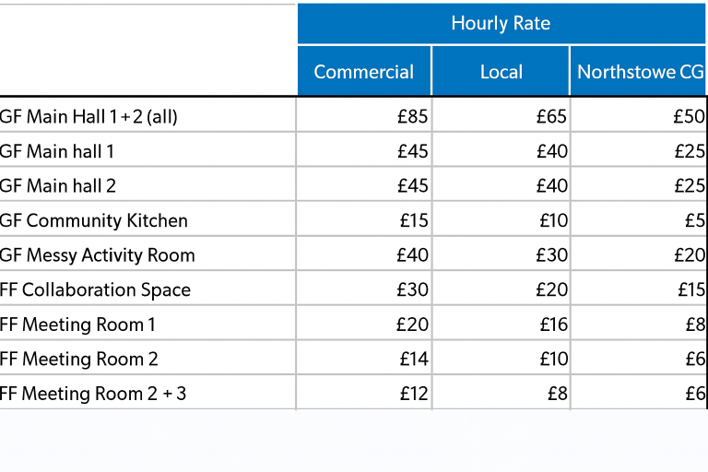The image size is (708, 472).
Task: Click the £30 Messy Activity Room Local rate
Action: pos(551,255)
